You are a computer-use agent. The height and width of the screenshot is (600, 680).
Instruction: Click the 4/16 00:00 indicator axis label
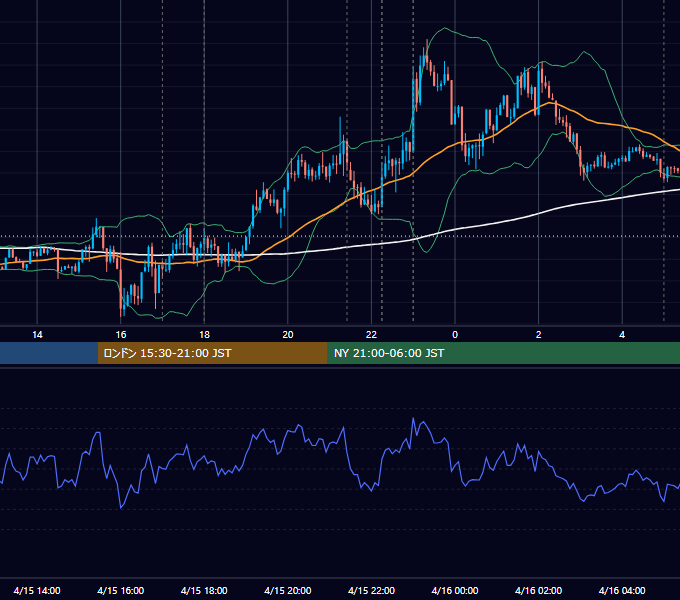pos(455,590)
